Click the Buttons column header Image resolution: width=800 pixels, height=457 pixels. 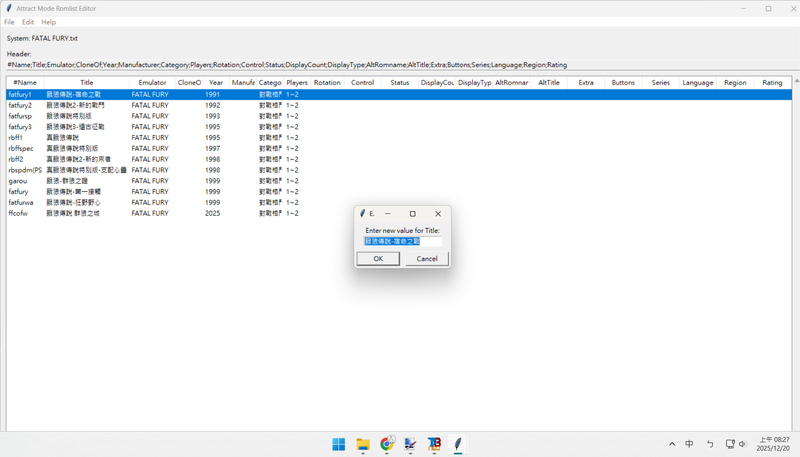[x=623, y=82]
